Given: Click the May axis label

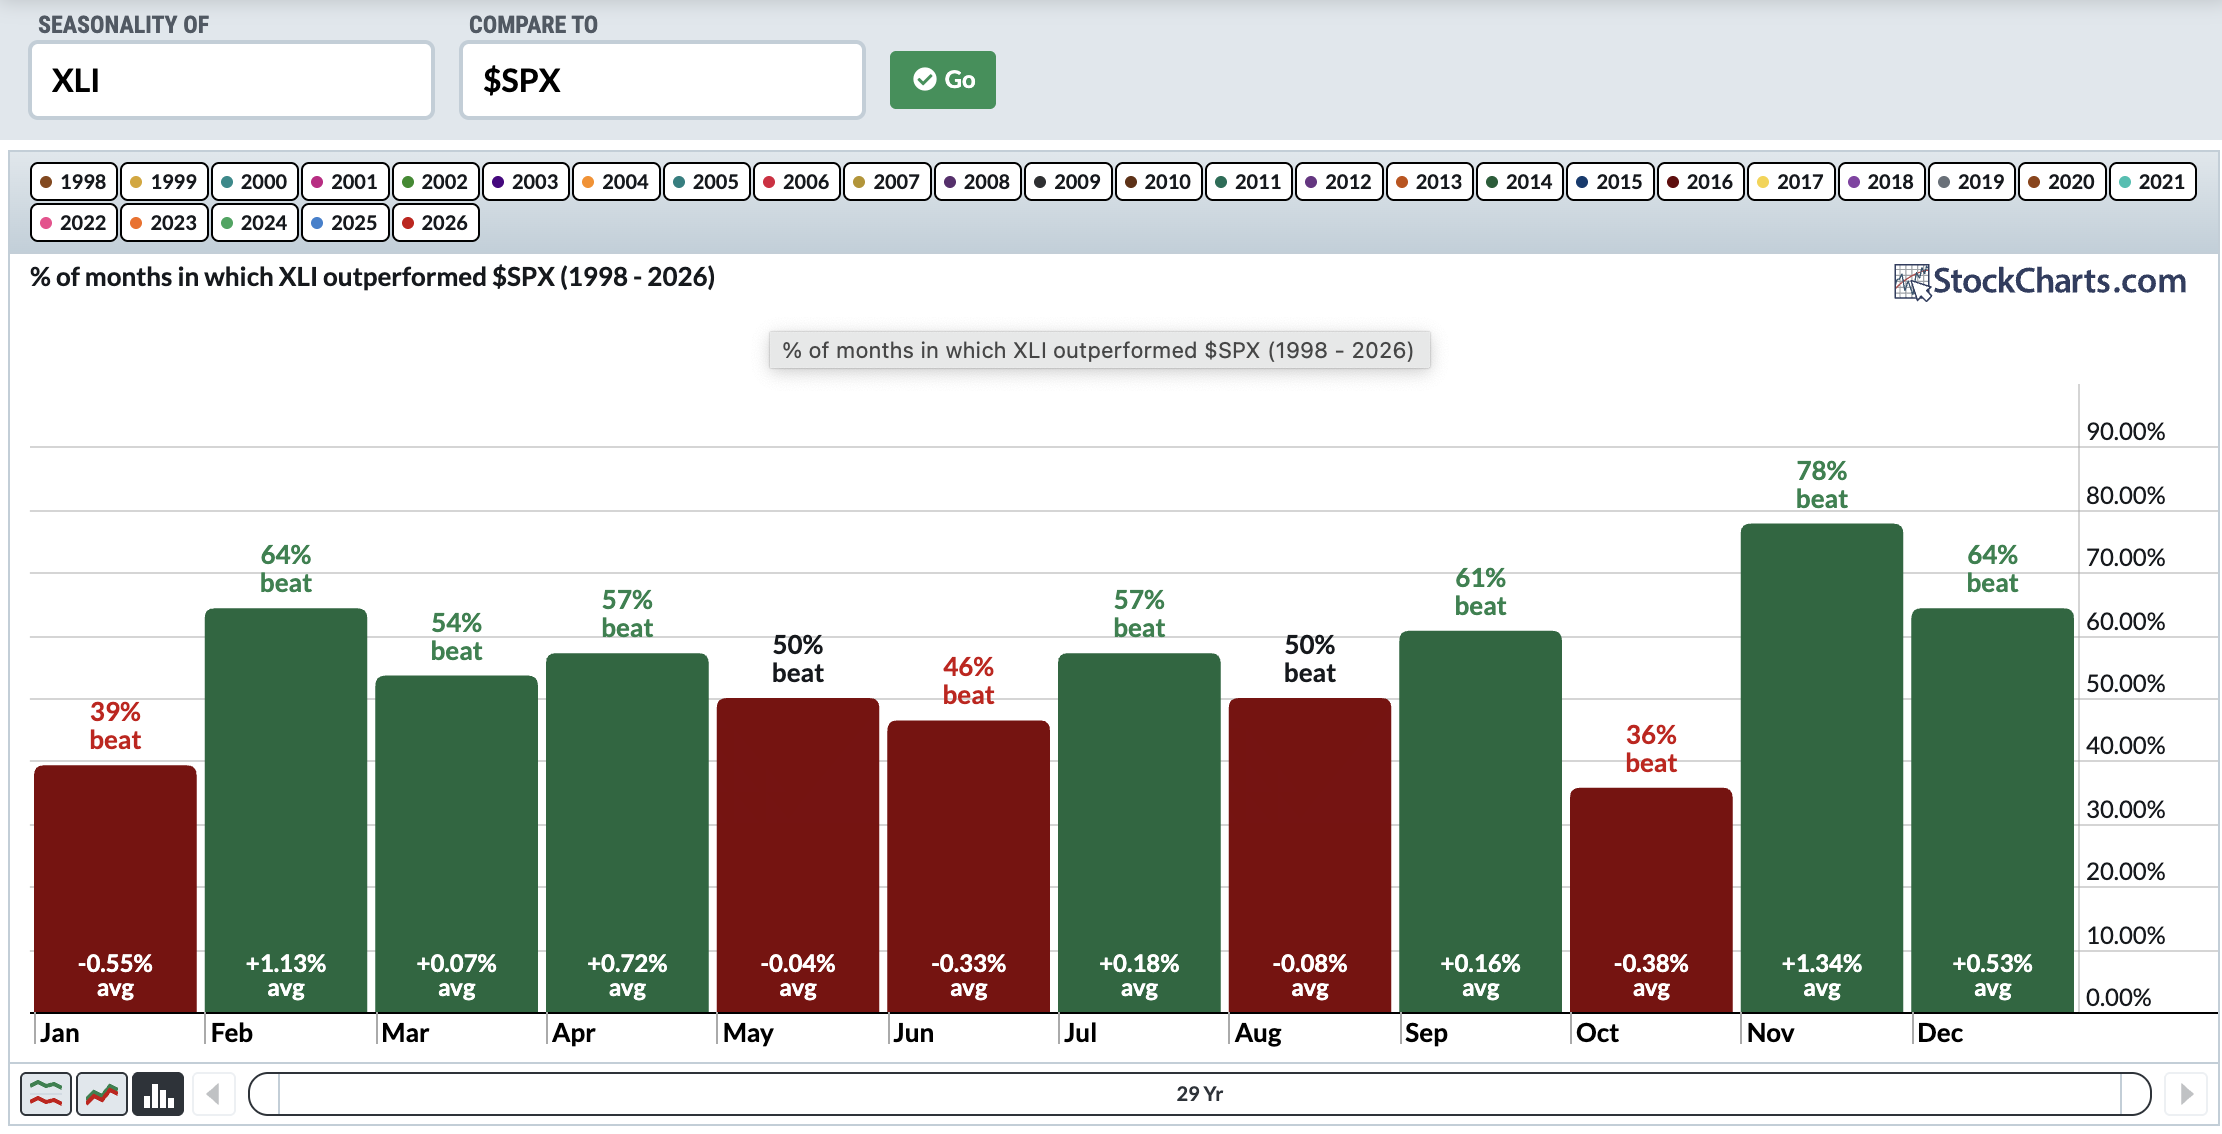Looking at the screenshot, I should coord(748,1033).
